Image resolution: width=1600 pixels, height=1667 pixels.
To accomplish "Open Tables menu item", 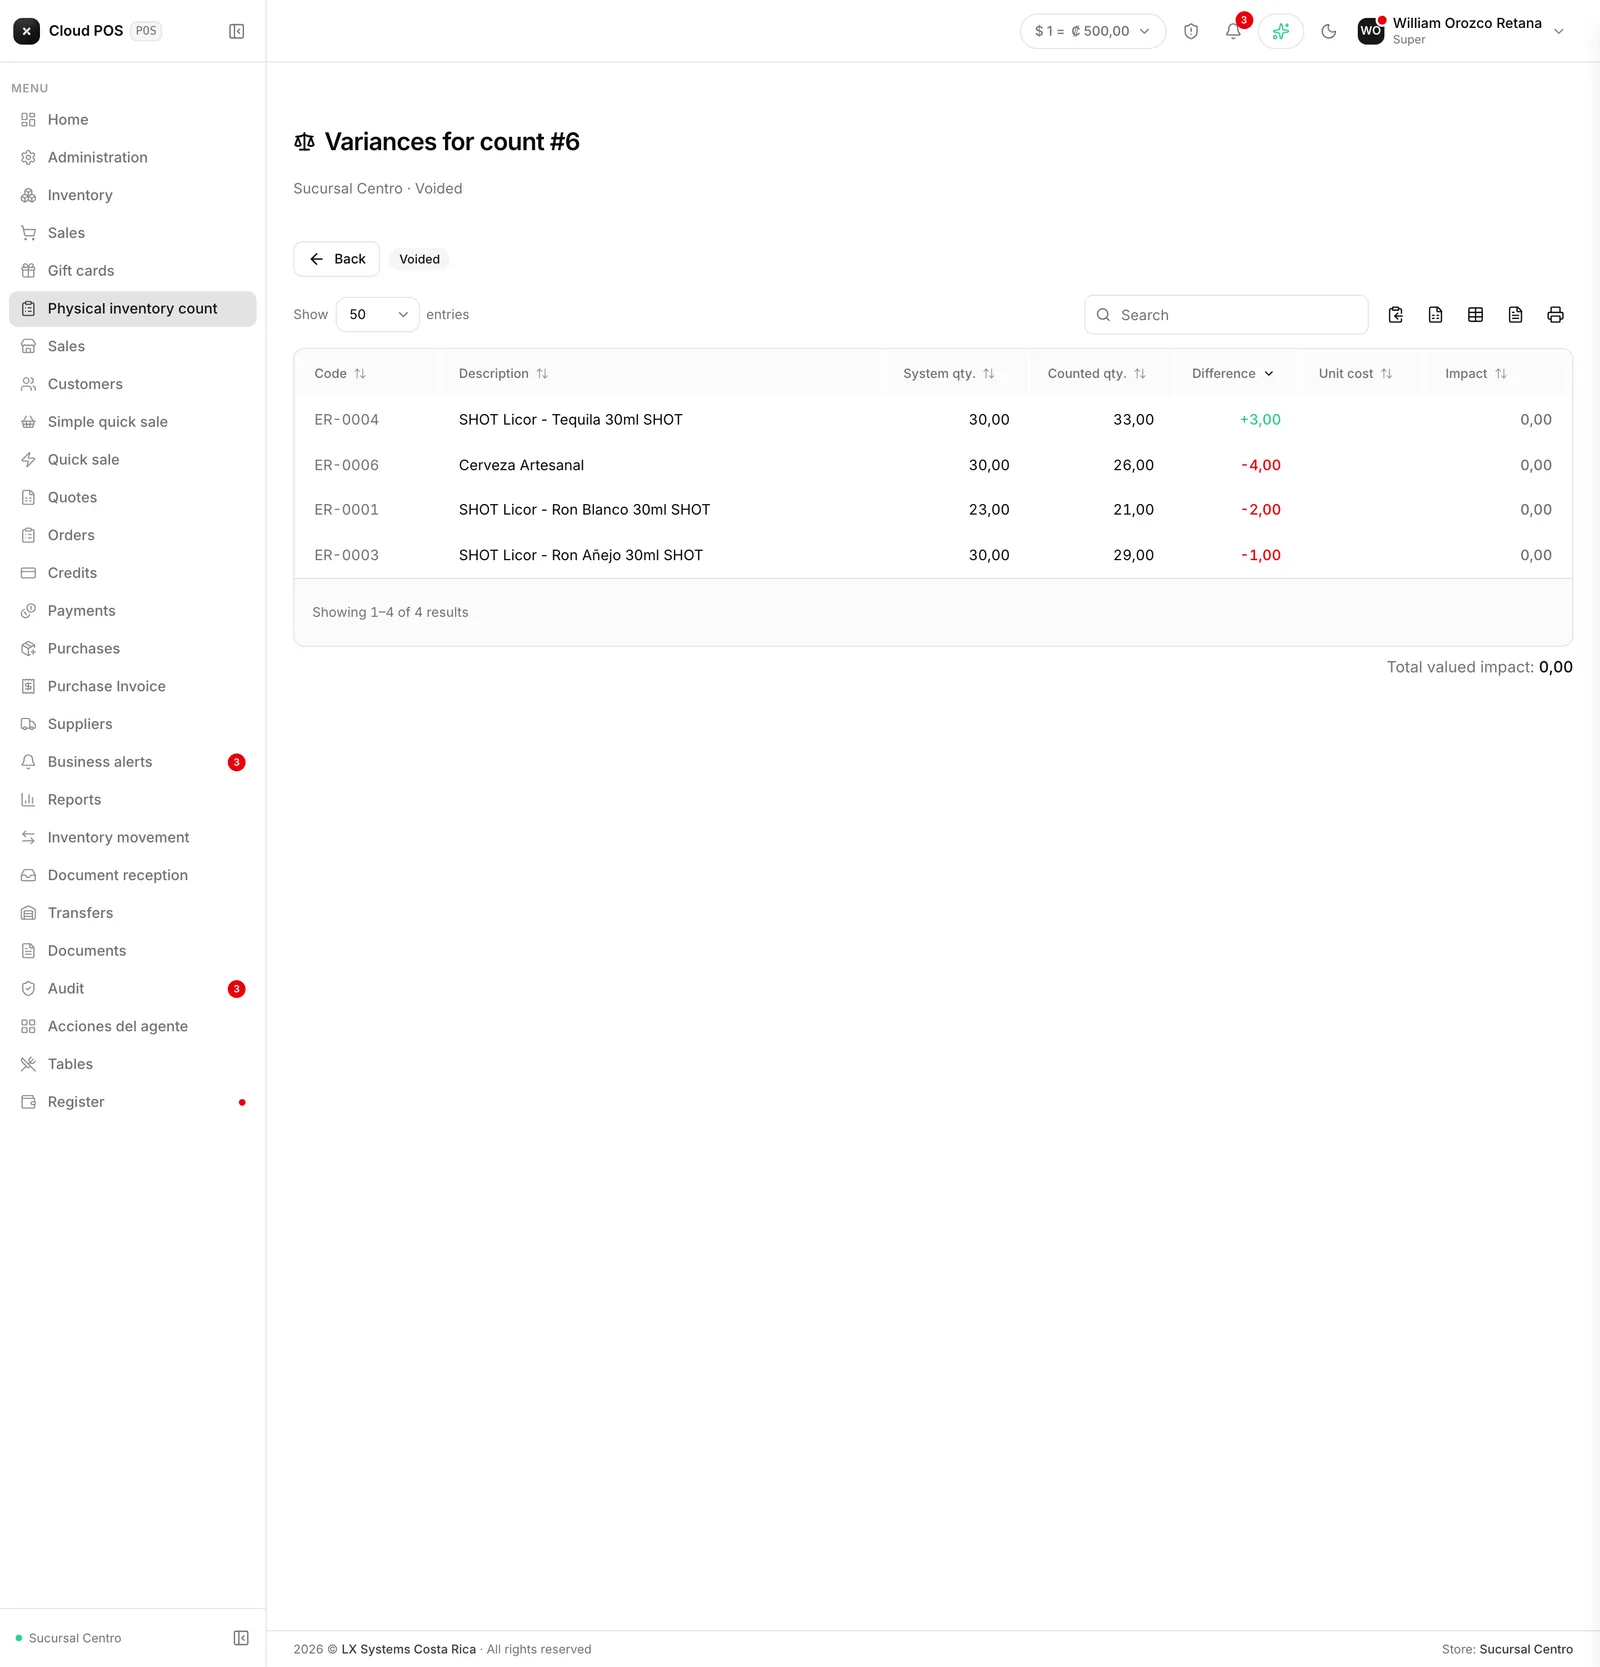I will pyautogui.click(x=132, y=1064).
